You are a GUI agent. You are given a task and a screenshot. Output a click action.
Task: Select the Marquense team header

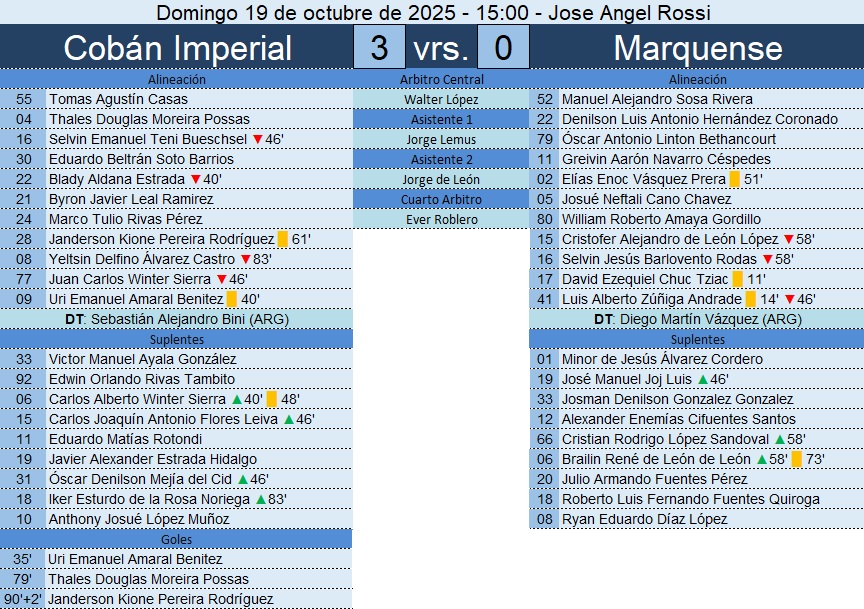coord(698,48)
